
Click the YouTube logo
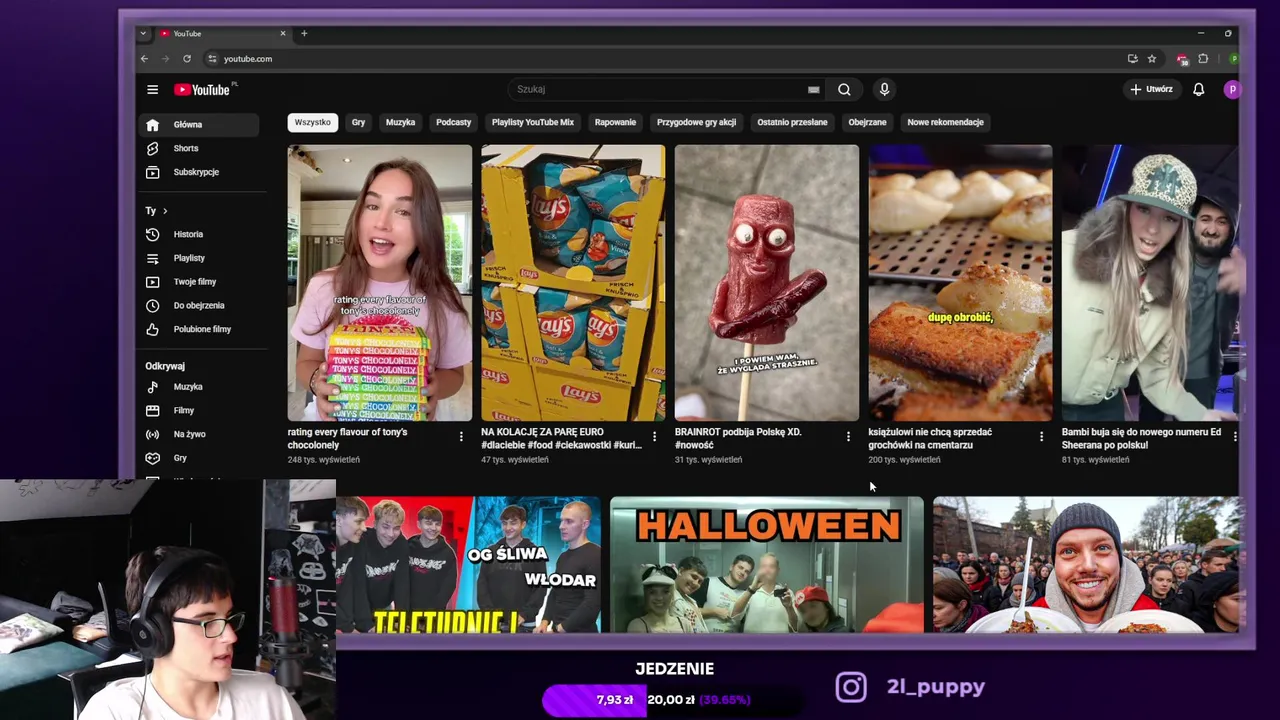tap(204, 90)
